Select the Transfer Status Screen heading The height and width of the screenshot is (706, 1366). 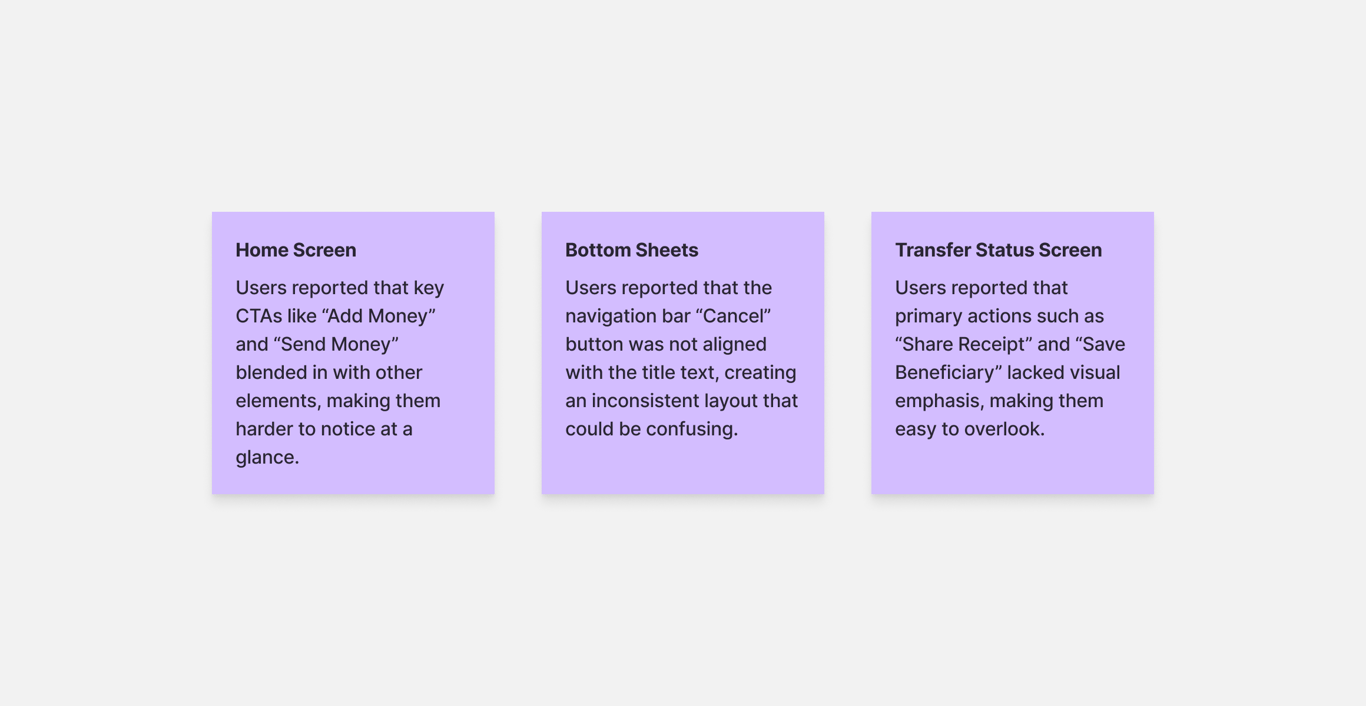[x=997, y=250]
